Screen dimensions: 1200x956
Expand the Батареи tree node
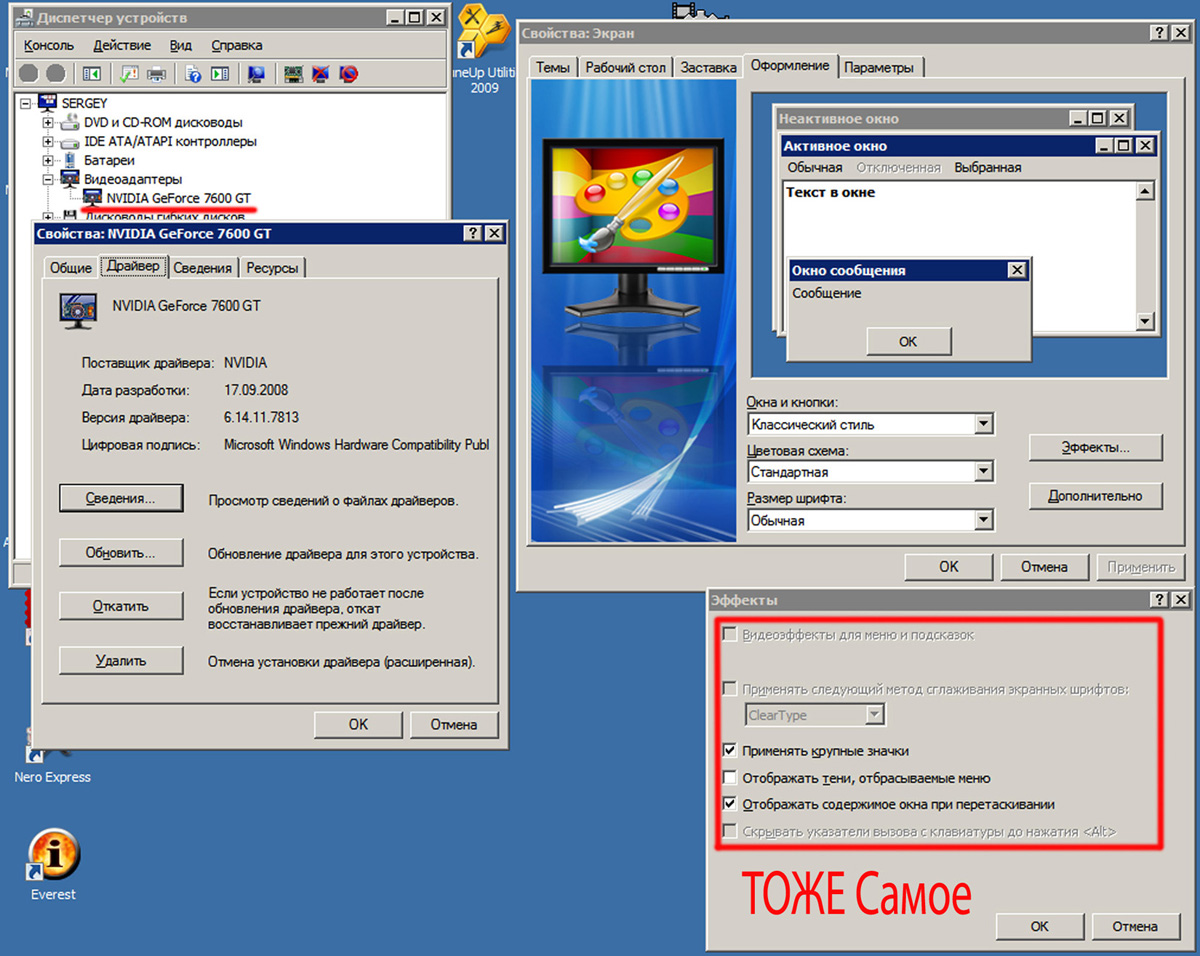coord(48,160)
